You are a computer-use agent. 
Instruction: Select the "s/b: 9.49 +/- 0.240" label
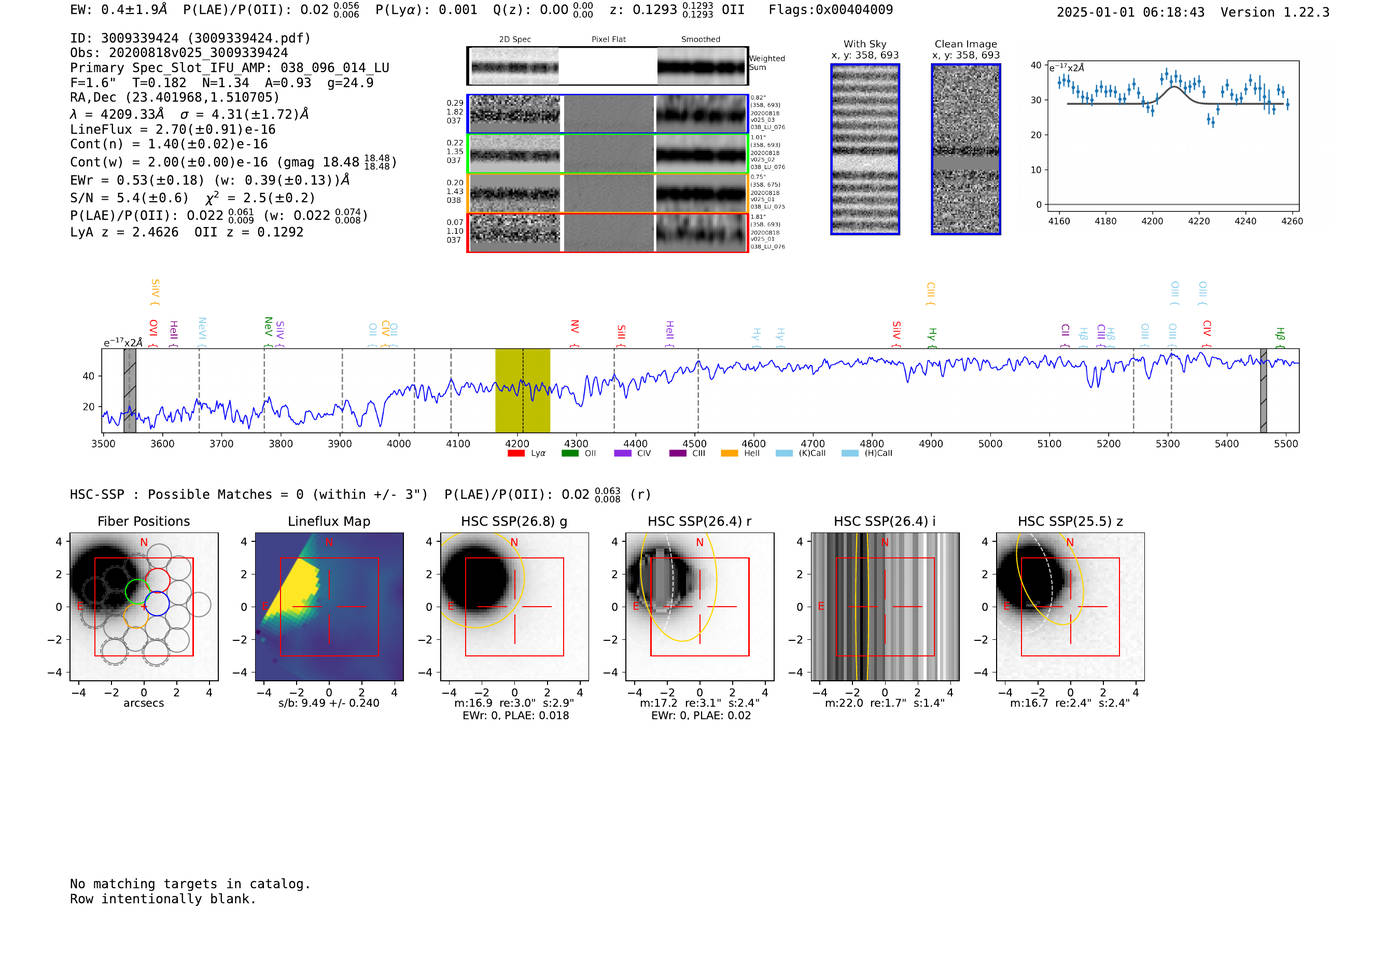pyautogui.click(x=329, y=703)
